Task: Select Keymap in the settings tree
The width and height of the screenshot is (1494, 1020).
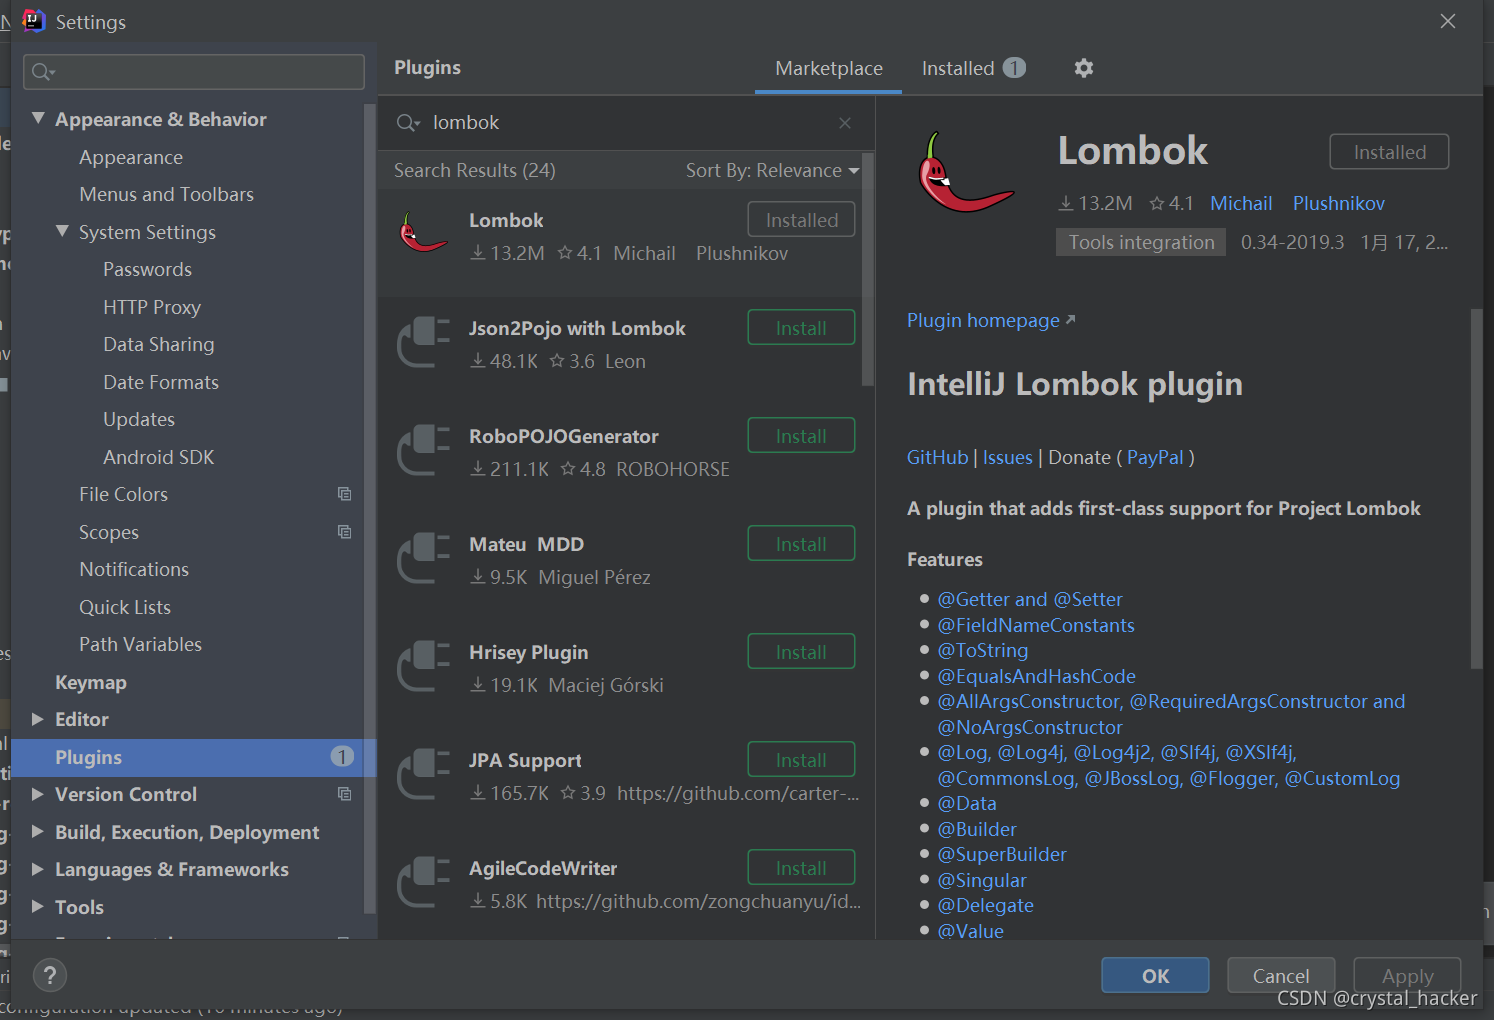Action: [91, 682]
